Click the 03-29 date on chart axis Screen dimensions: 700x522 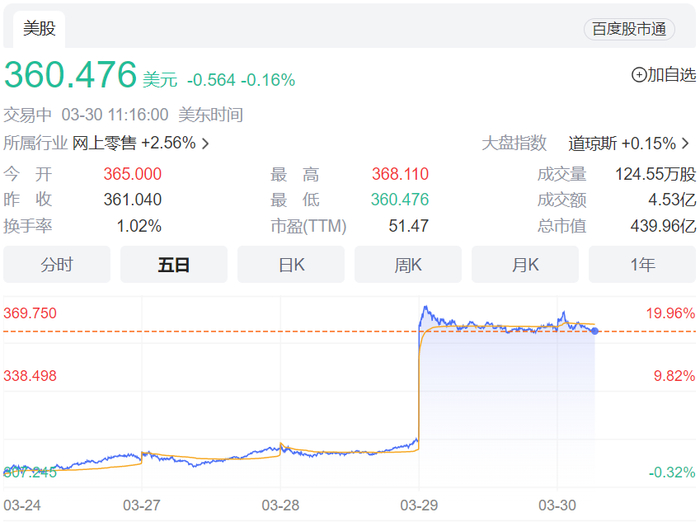click(x=419, y=505)
